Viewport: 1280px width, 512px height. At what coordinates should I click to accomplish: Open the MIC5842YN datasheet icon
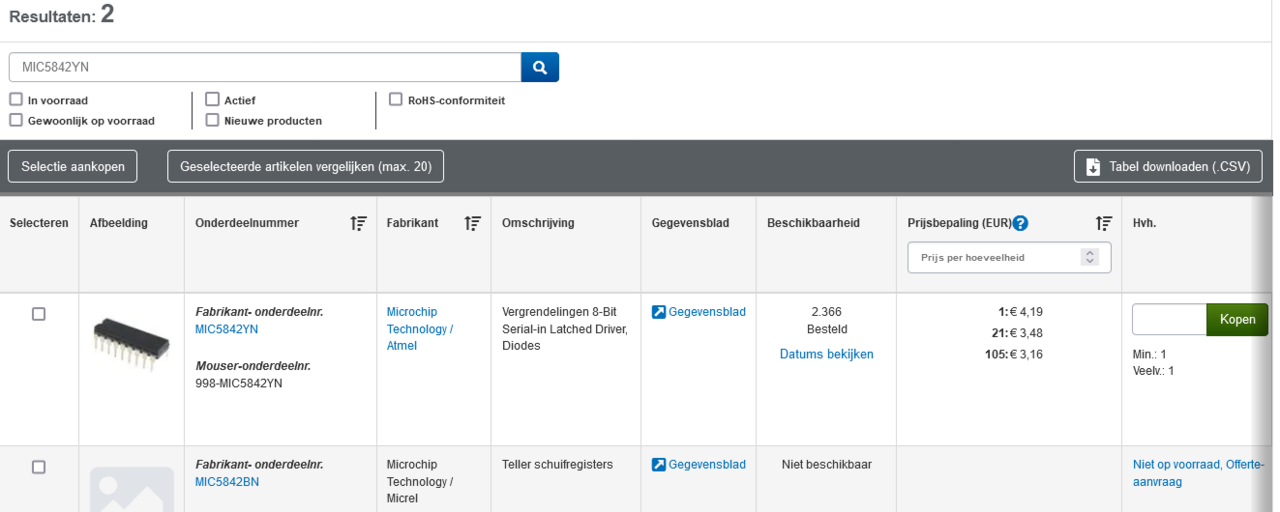658,312
